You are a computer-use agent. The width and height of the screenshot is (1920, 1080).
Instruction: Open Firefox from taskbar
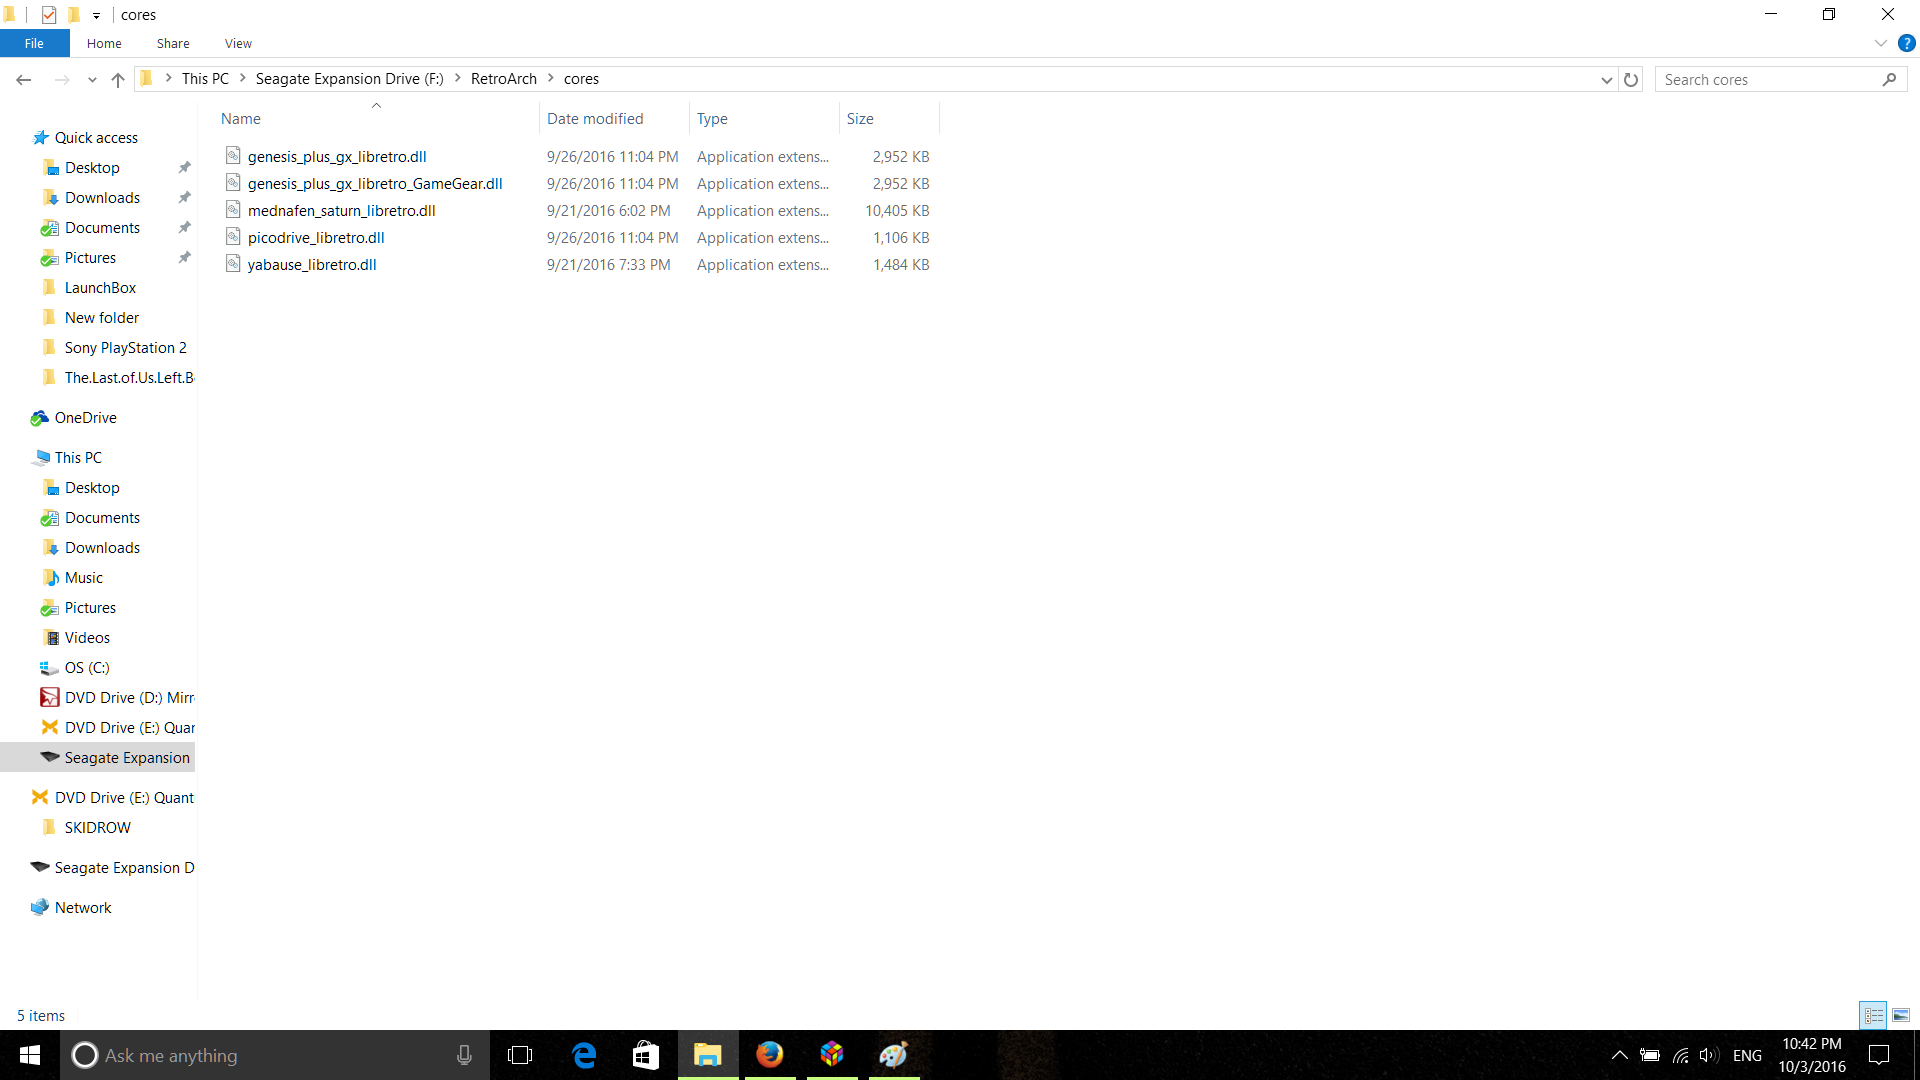[x=770, y=1055]
